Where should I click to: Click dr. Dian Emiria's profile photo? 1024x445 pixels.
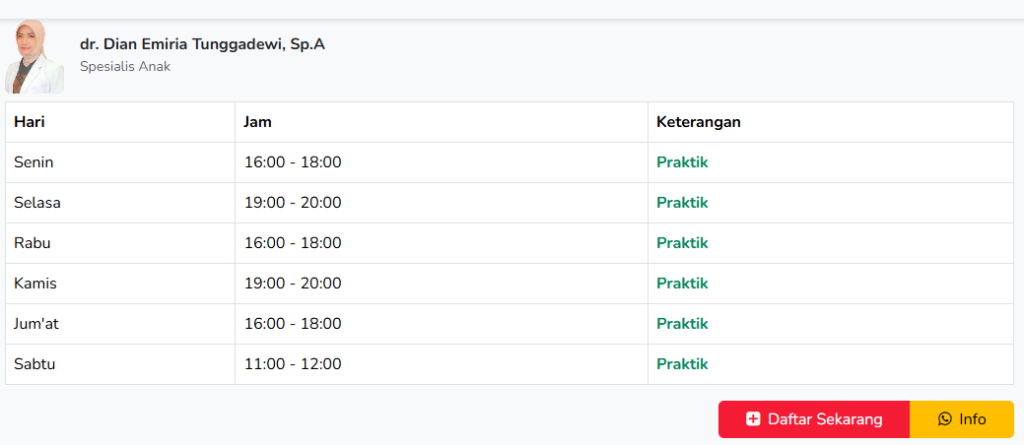34,57
